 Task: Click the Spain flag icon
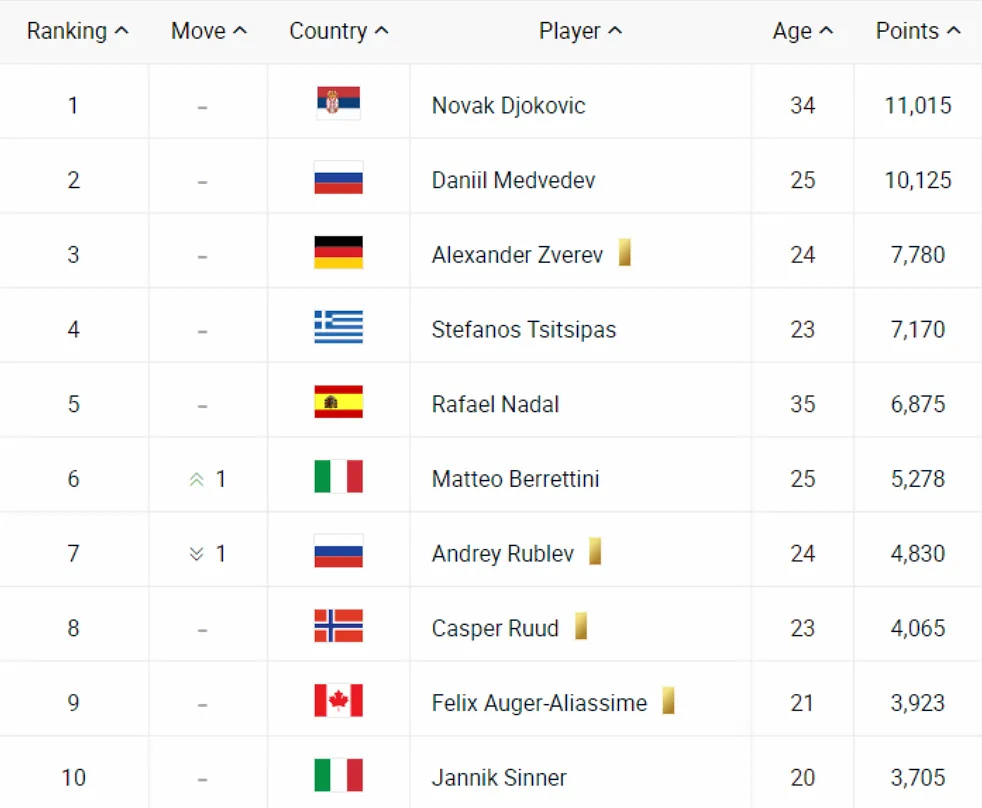(x=338, y=401)
